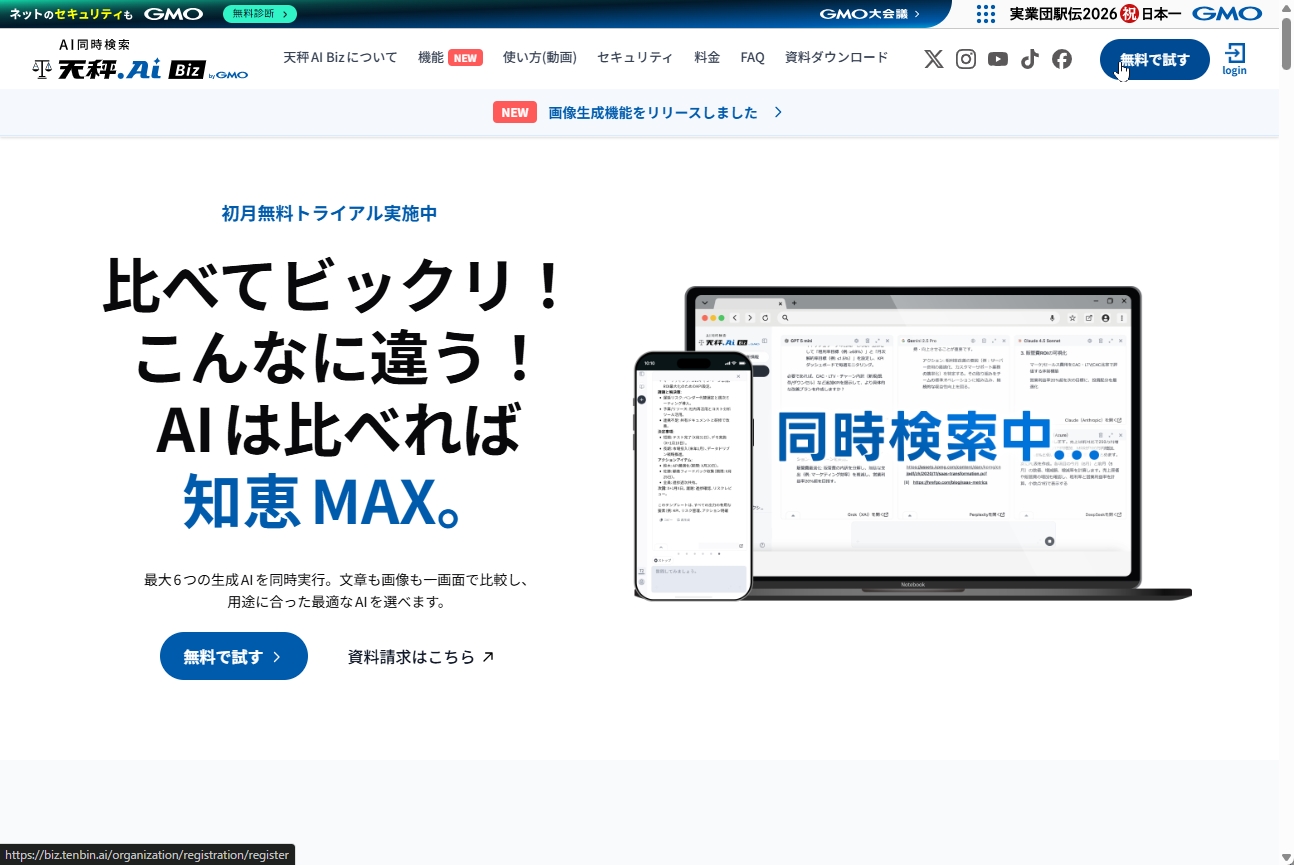Open the Instagram icon
This screenshot has width=1294, height=865.
965,58
